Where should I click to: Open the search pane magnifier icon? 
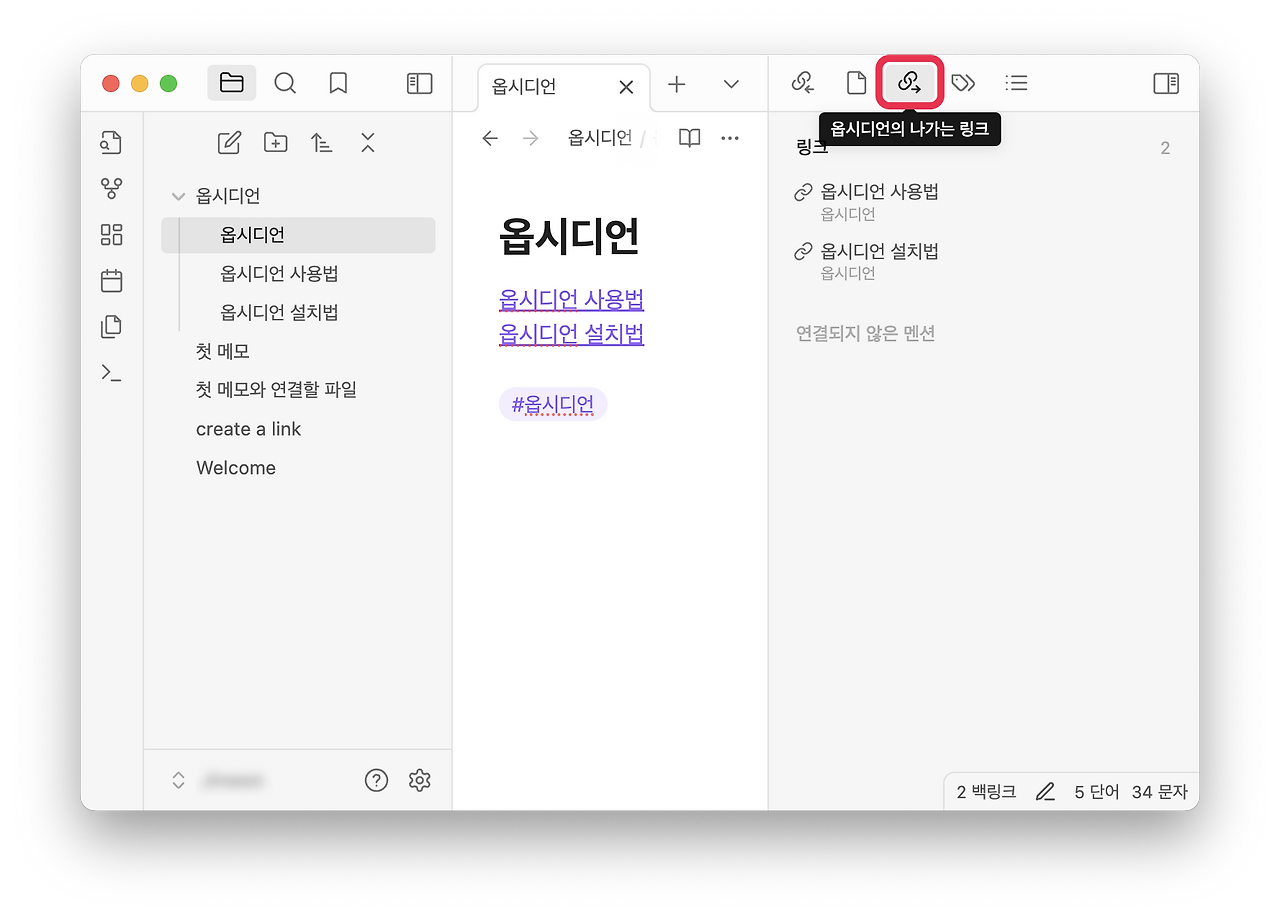click(285, 83)
